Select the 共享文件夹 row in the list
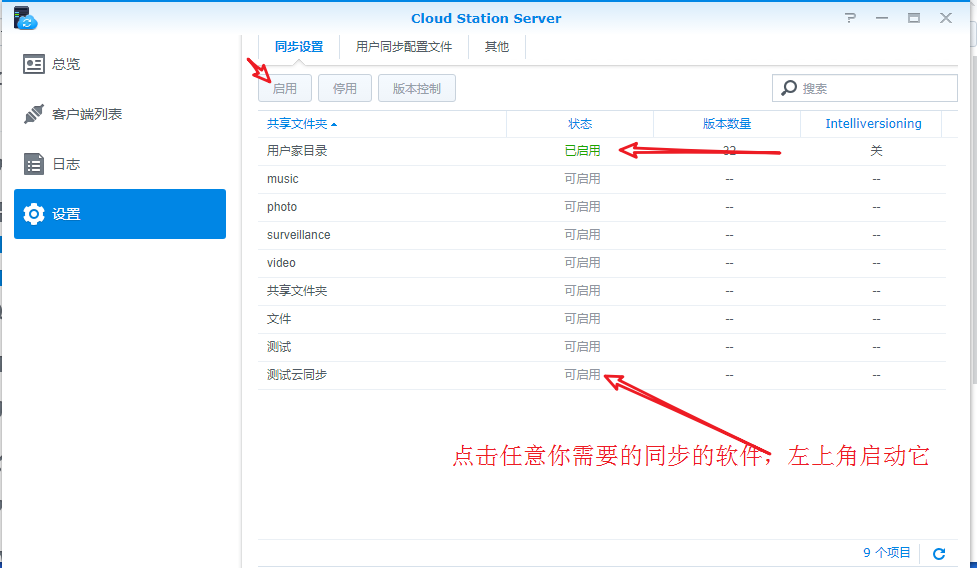977x568 pixels. pos(602,291)
